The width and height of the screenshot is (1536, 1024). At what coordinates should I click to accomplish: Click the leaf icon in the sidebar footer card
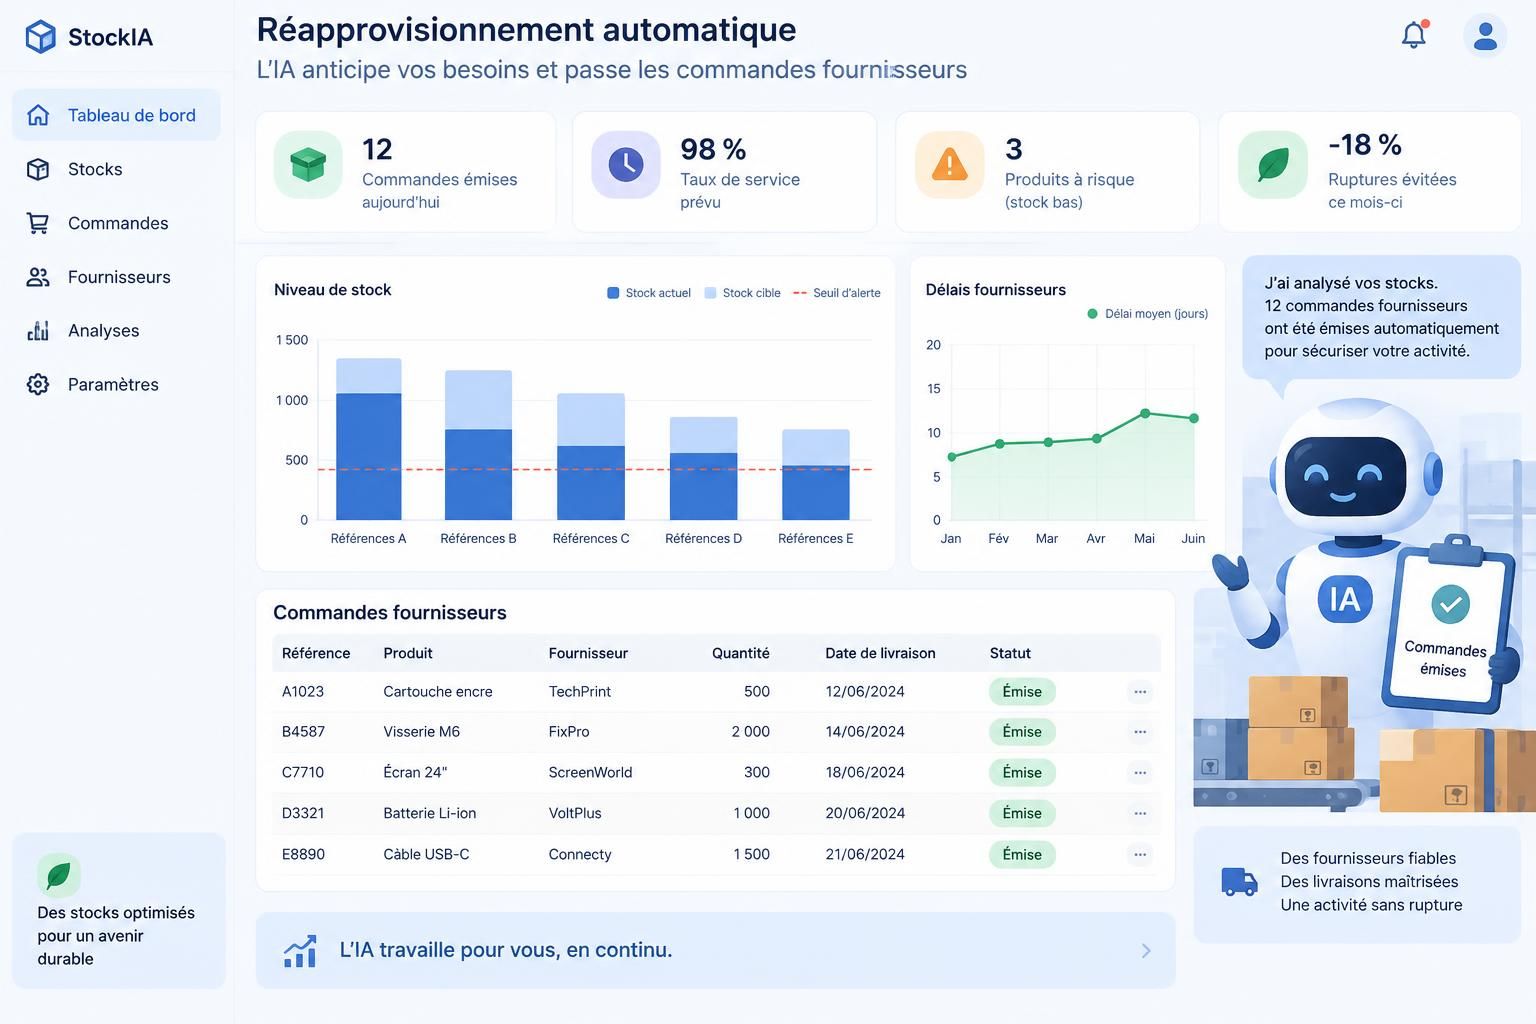pos(59,876)
